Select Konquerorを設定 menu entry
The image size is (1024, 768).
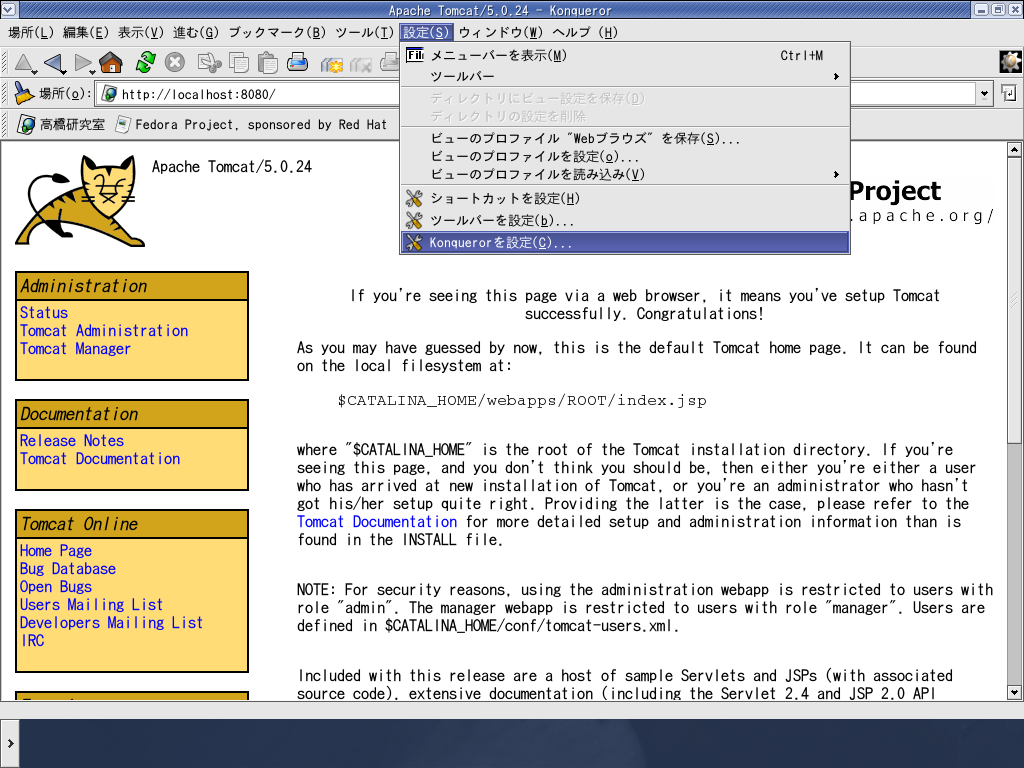pyautogui.click(x=624, y=242)
